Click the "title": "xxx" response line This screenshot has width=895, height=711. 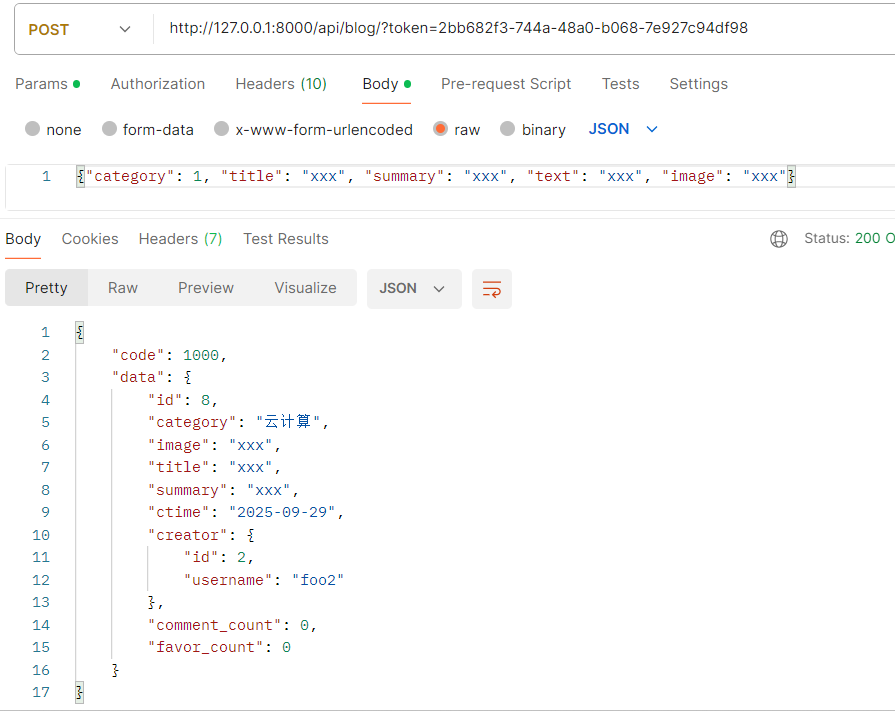pyautogui.click(x=214, y=467)
